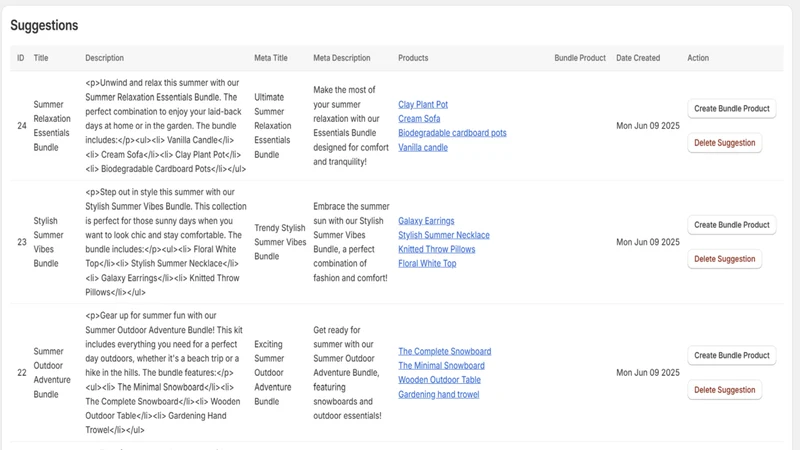Click the Description column header

pos(104,58)
